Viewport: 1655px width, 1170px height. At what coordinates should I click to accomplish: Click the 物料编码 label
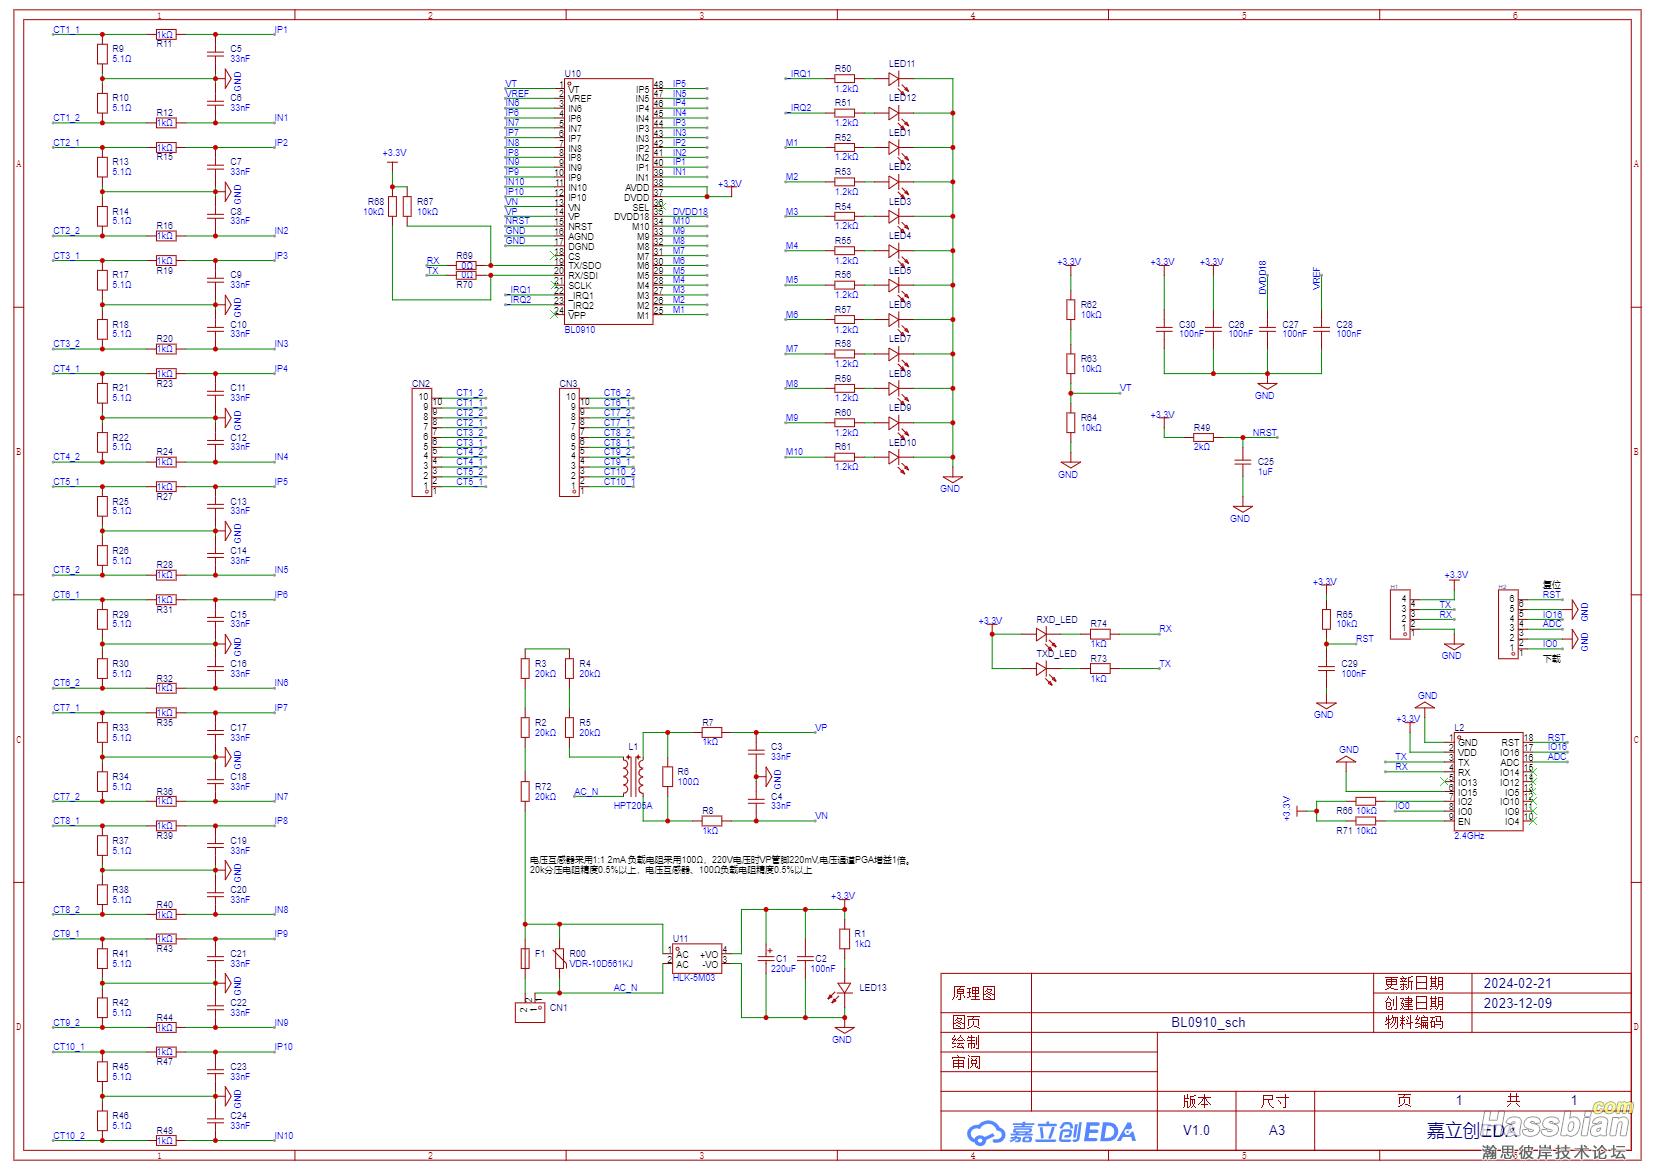coord(1413,1023)
